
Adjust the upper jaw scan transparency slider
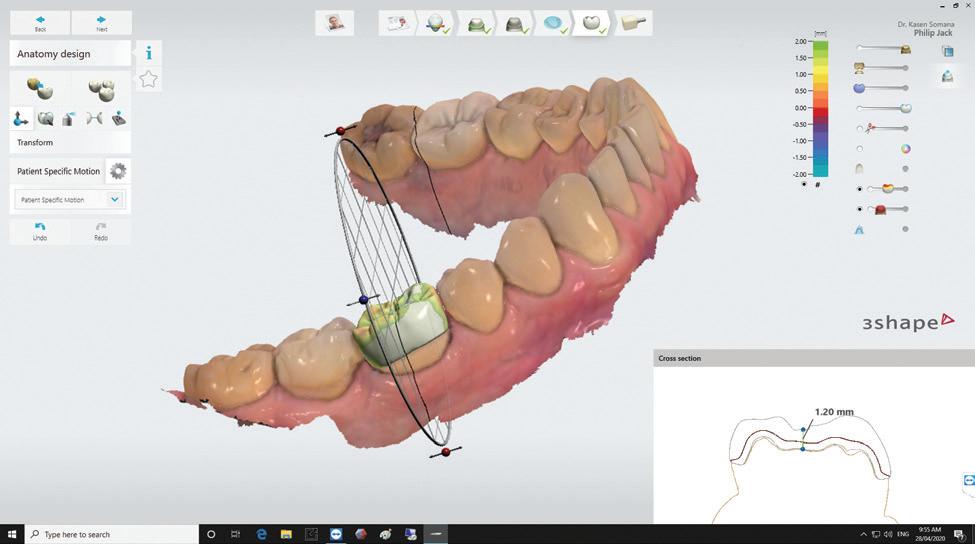(x=884, y=48)
